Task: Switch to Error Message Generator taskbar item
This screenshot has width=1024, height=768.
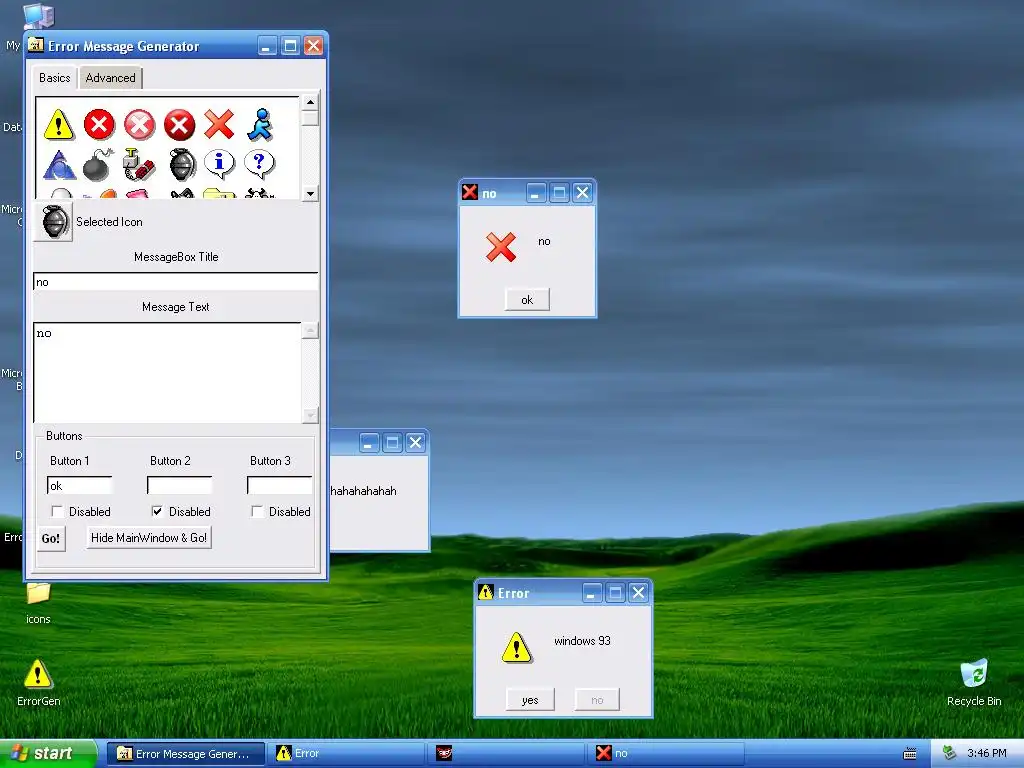Action: coord(185,753)
